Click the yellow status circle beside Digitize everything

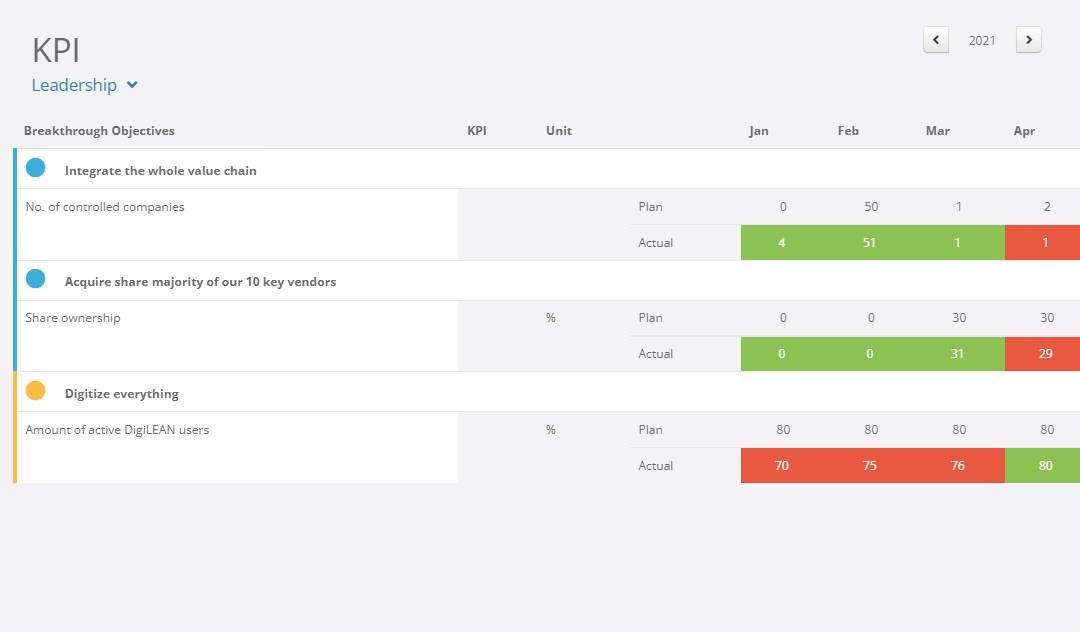[x=36, y=393]
